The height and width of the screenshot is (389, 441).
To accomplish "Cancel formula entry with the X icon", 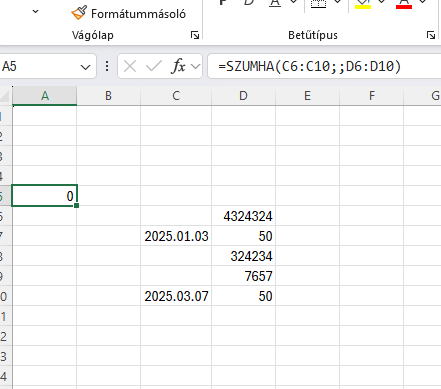I will tap(130, 66).
